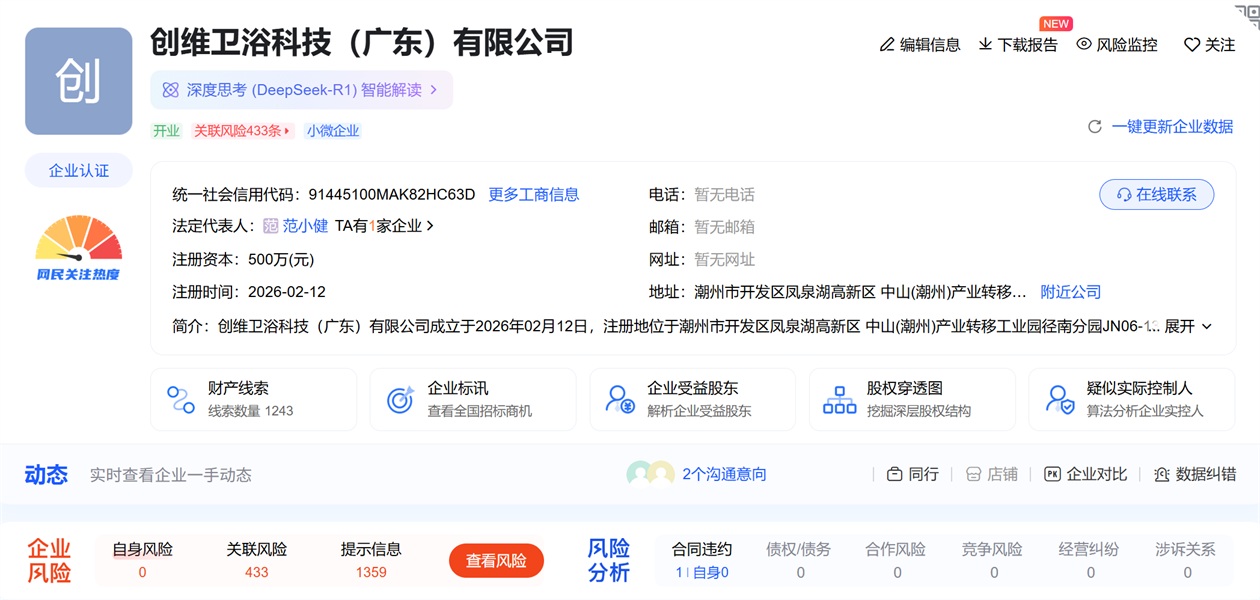Open 企业对比 company comparison

point(1085,474)
